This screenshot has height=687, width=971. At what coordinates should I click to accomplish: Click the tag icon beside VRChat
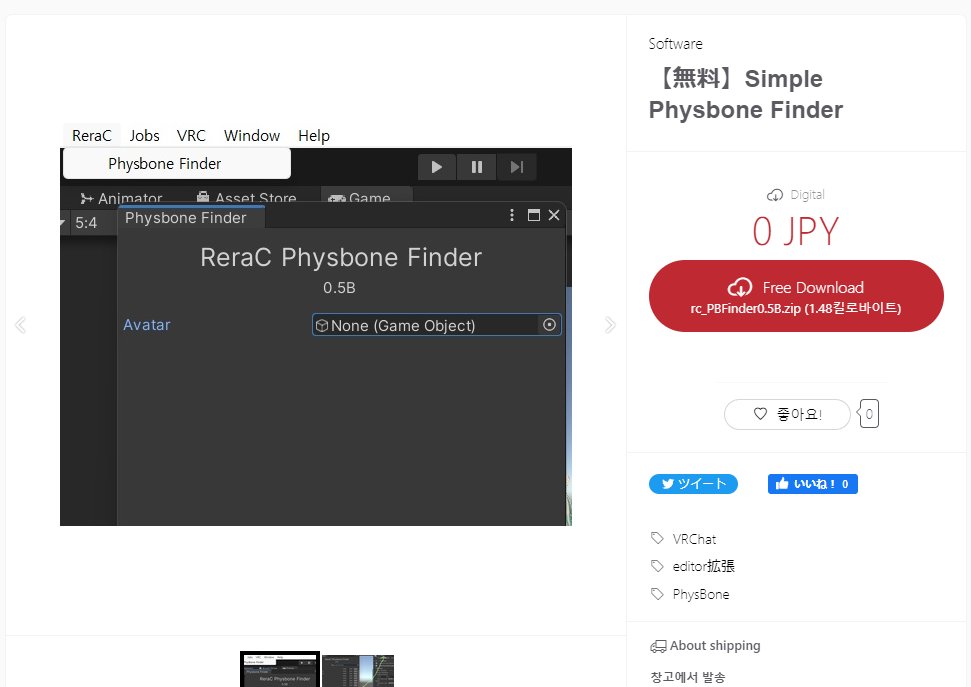(657, 538)
